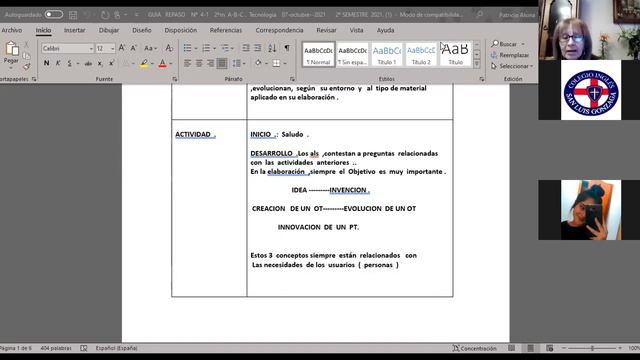640x360 pixels.
Task: Click the Increase indent icon
Action: [x=258, y=48]
